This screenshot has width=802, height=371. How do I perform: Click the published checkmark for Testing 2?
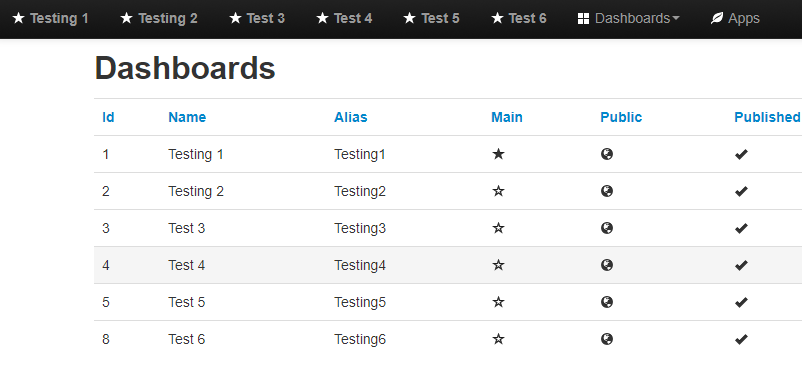pos(741,191)
